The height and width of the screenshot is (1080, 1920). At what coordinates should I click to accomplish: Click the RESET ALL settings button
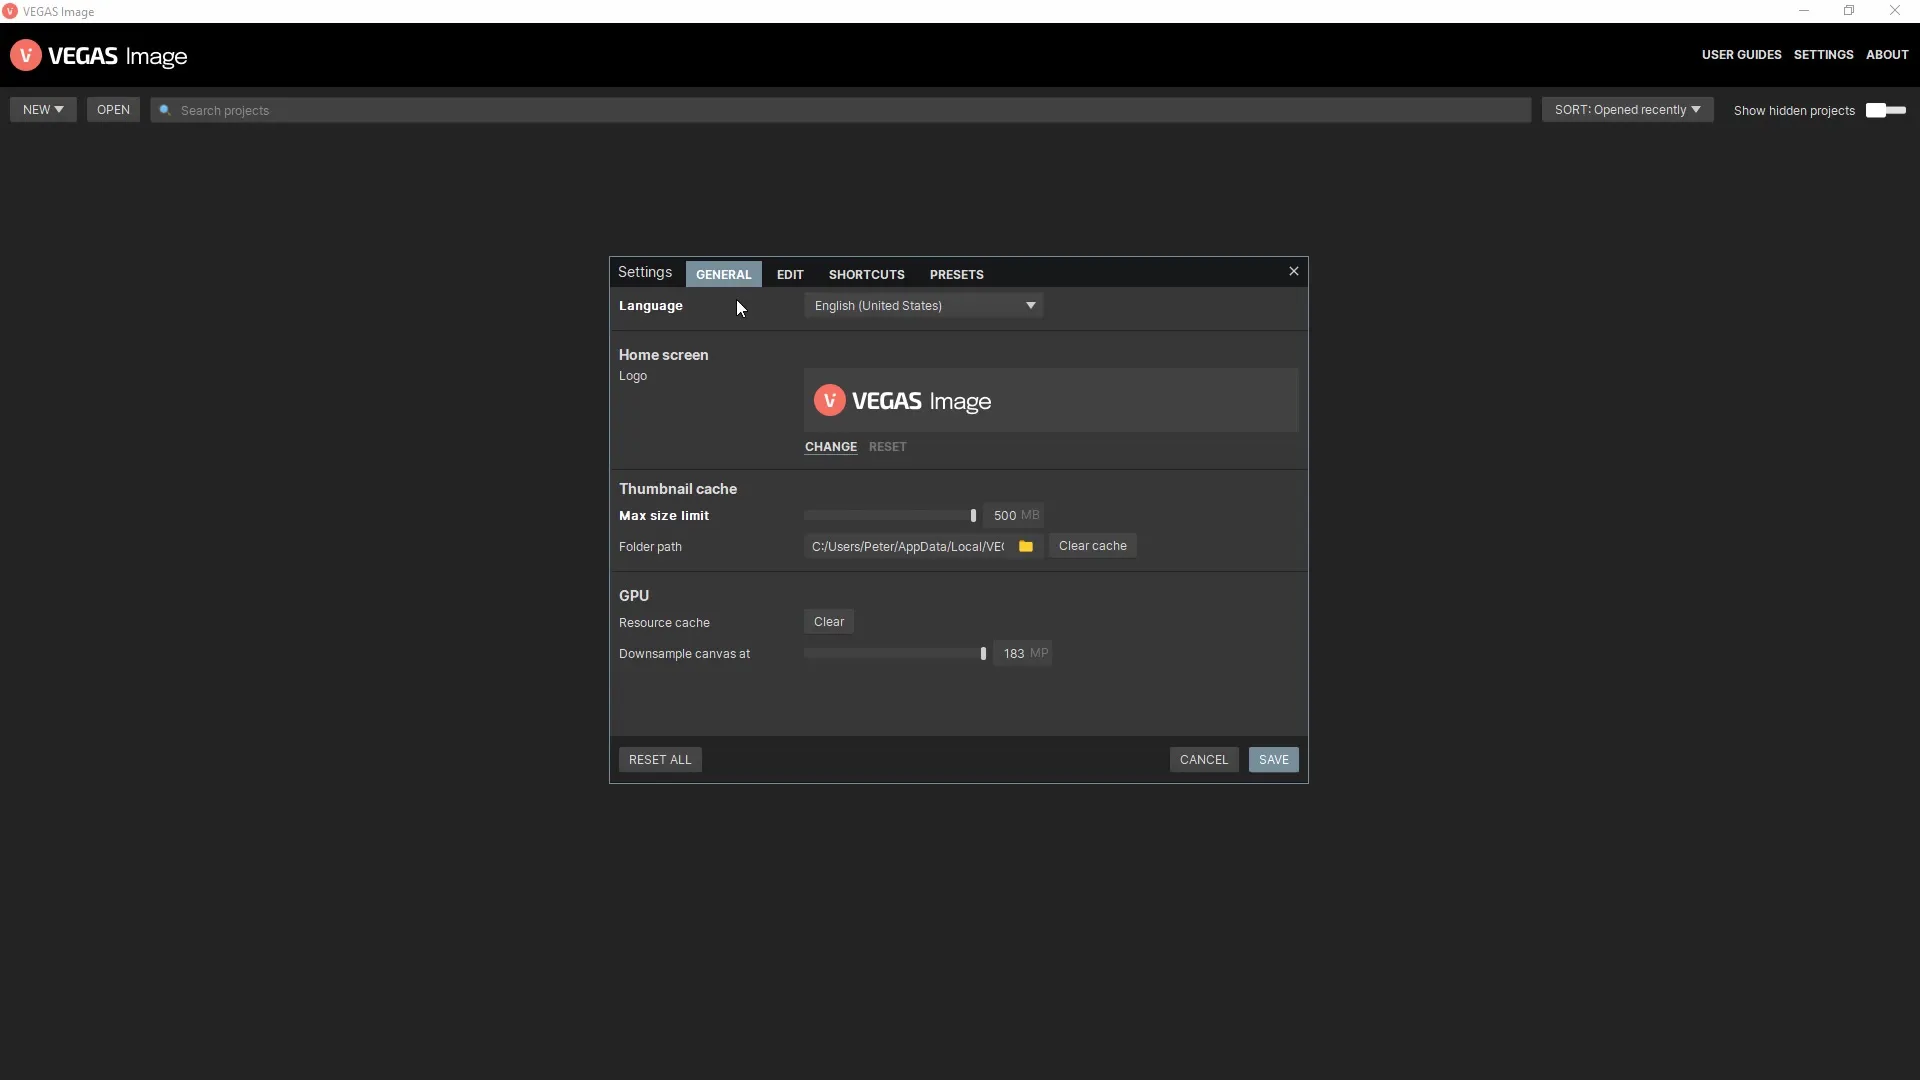pyautogui.click(x=659, y=760)
